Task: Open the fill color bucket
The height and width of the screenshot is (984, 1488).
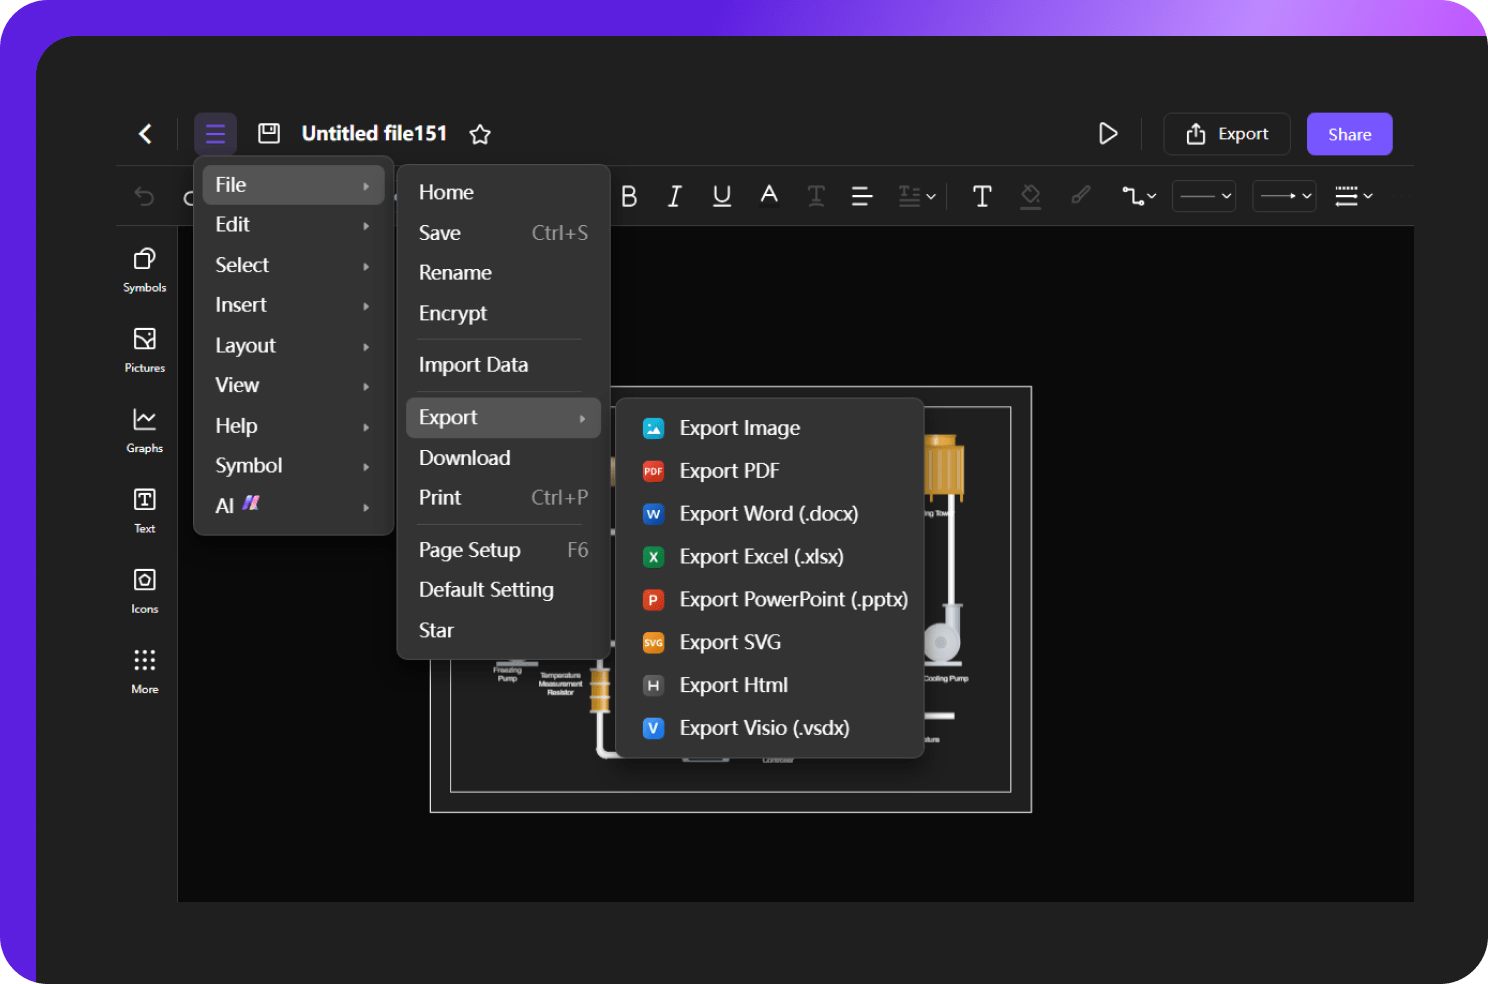Action: [x=1031, y=196]
